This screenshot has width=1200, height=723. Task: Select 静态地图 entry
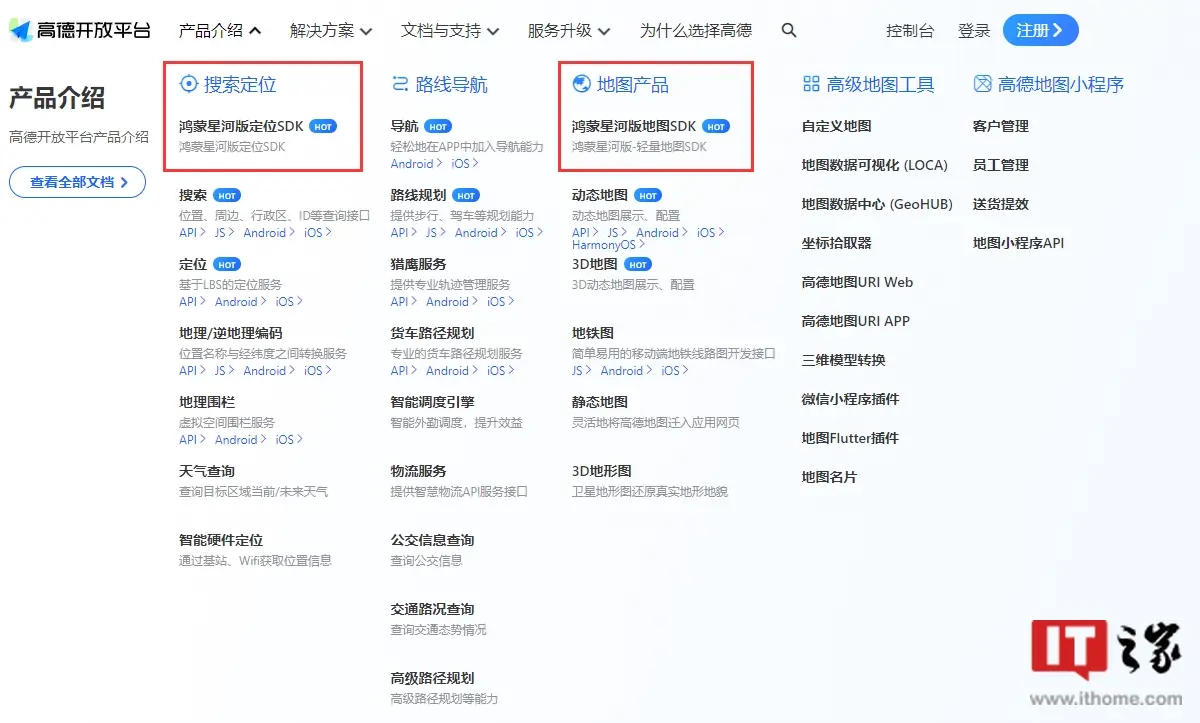tap(600, 402)
